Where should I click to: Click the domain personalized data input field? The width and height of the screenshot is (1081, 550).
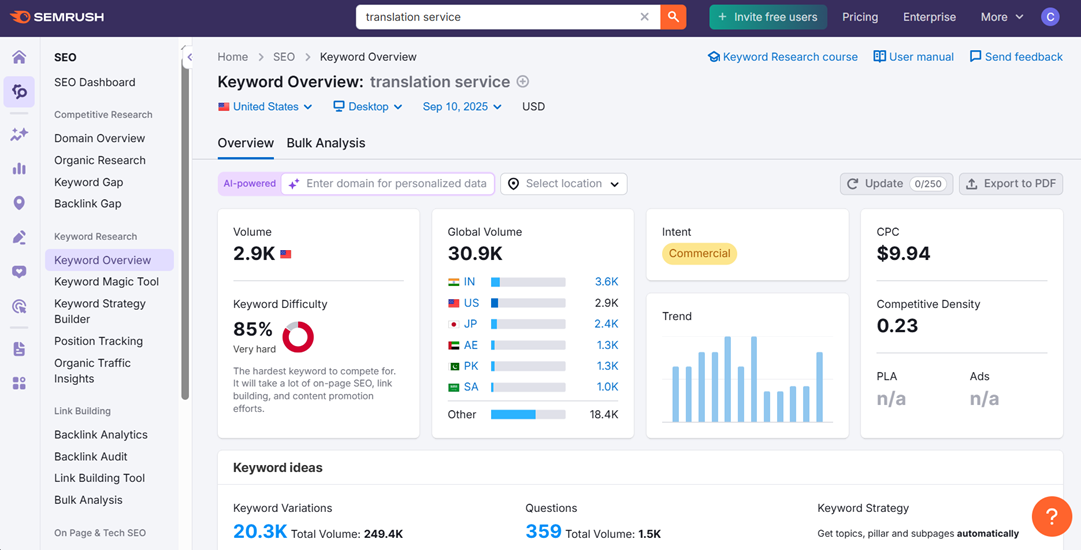pos(387,184)
